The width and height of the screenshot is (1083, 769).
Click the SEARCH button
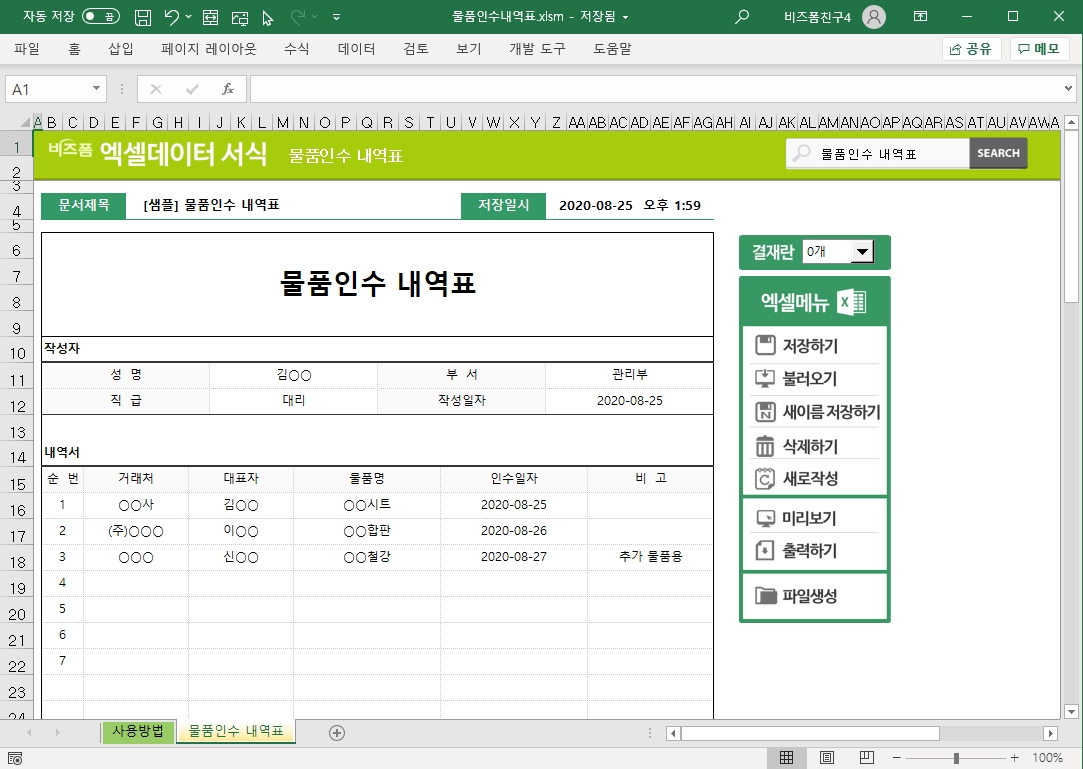pos(998,153)
